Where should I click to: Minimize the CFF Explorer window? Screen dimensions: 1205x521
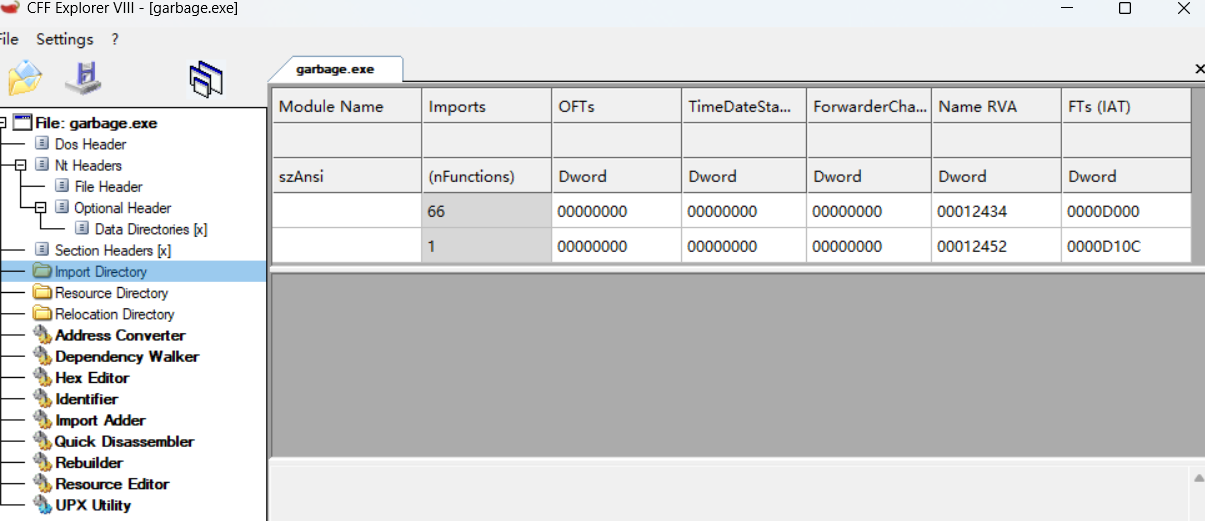1065,8
